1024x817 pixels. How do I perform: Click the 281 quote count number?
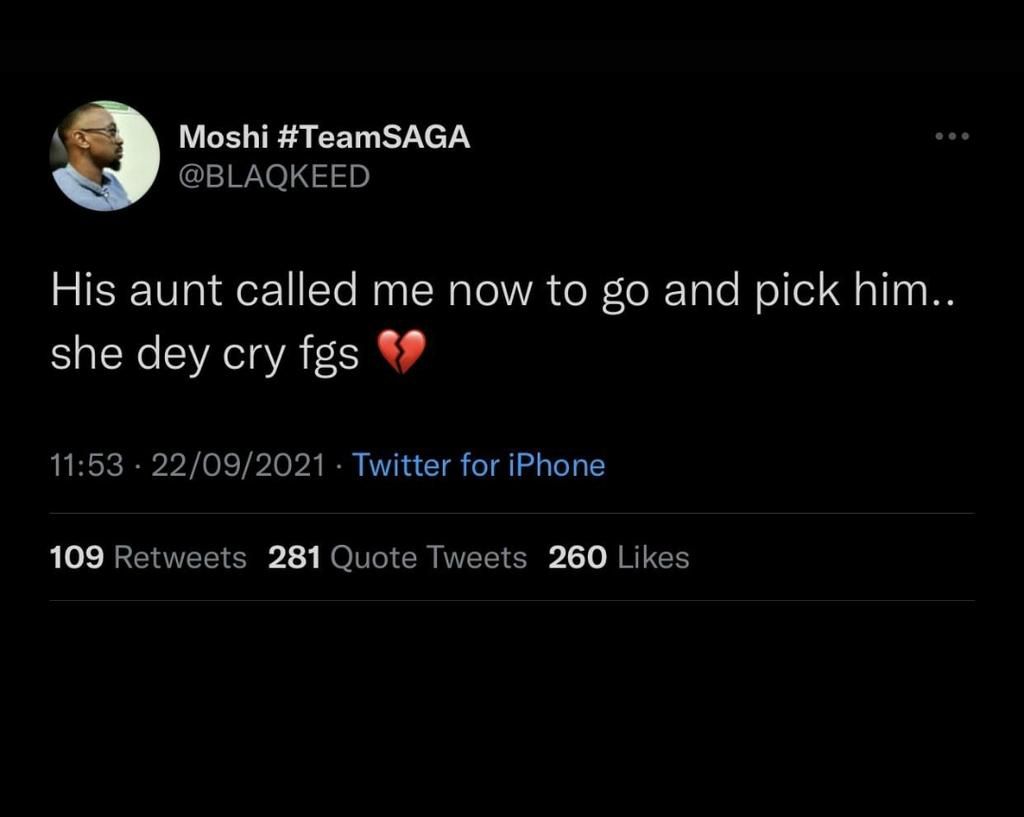click(294, 557)
